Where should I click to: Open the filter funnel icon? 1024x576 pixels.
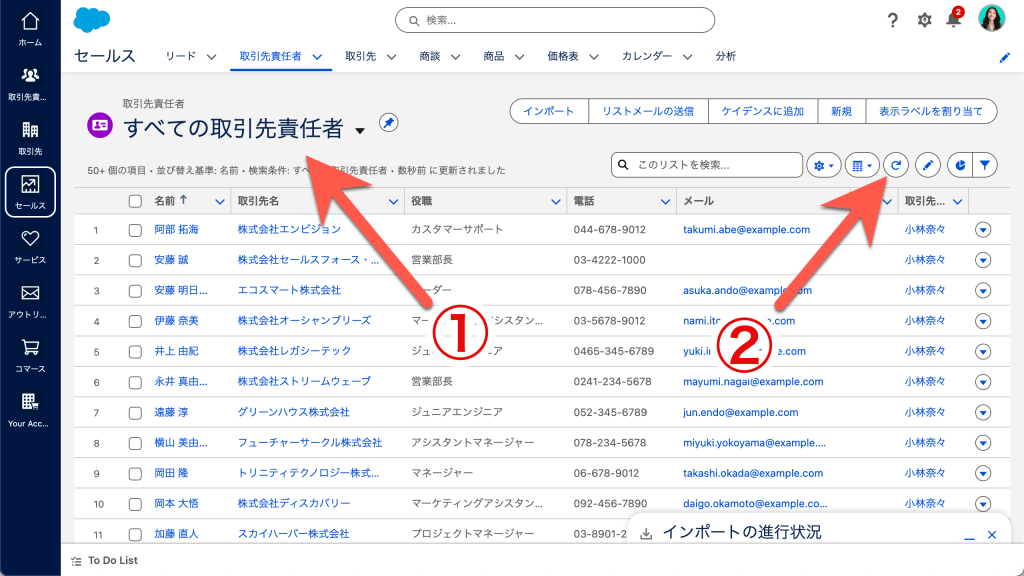pyautogui.click(x=985, y=165)
